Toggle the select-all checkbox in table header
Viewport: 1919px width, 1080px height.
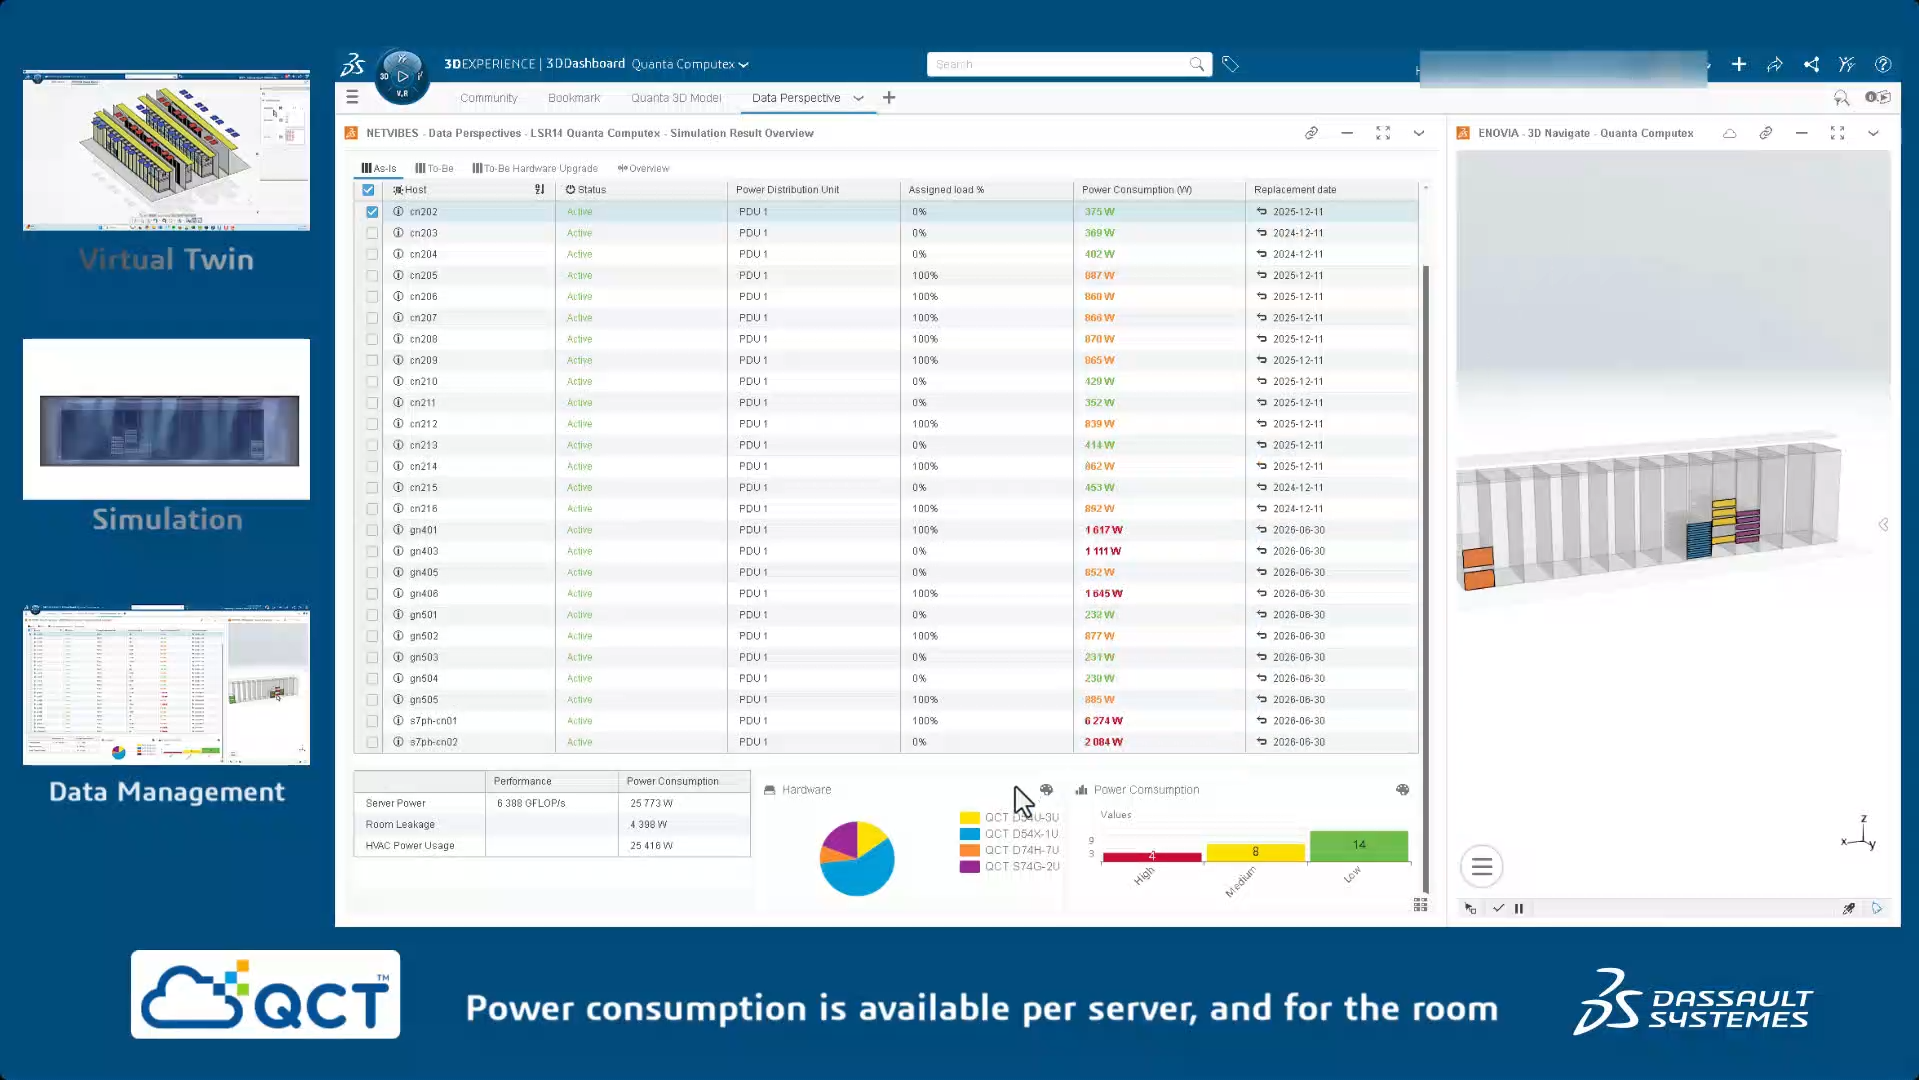[368, 190]
